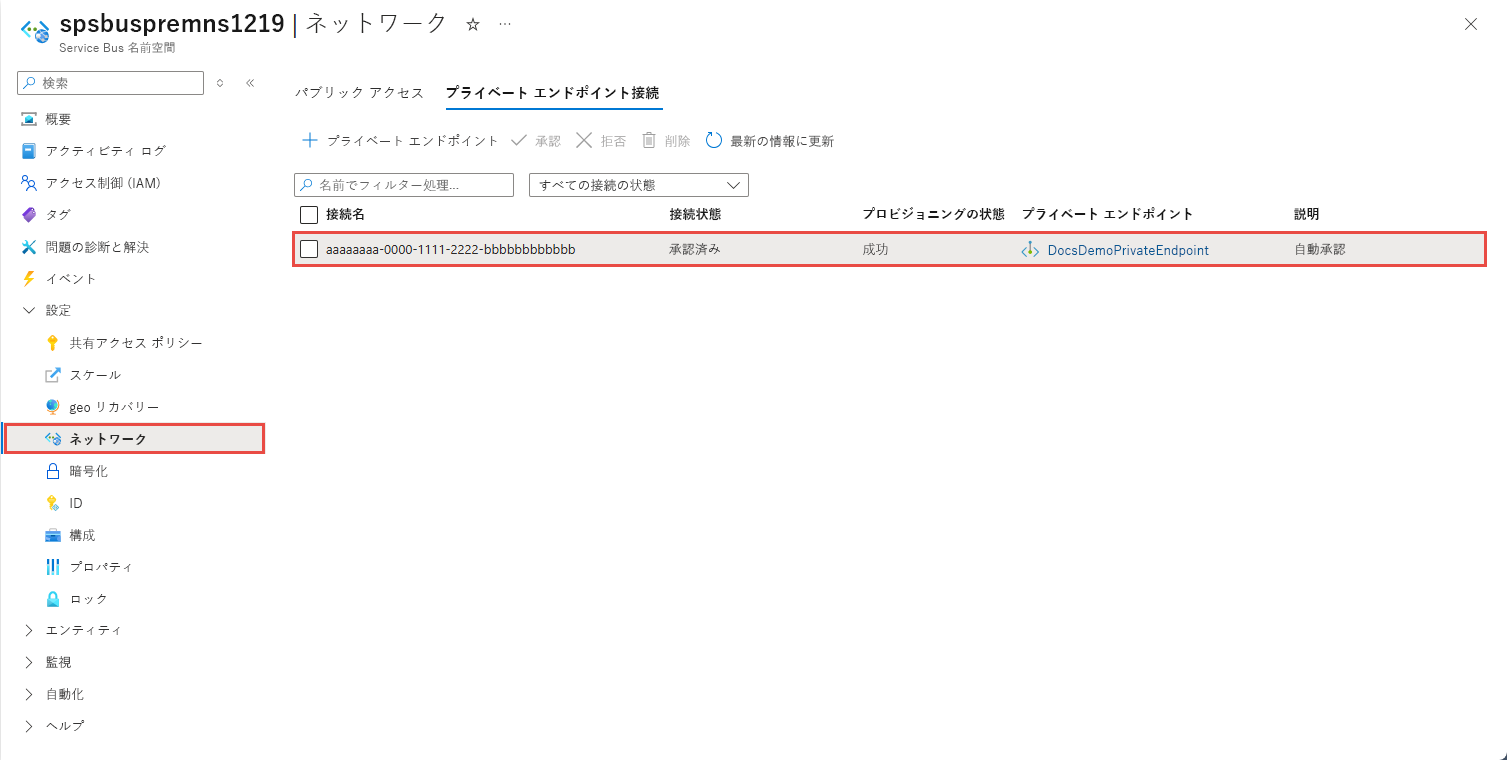Collapse the 設定 section
The width and height of the screenshot is (1507, 760).
28,311
